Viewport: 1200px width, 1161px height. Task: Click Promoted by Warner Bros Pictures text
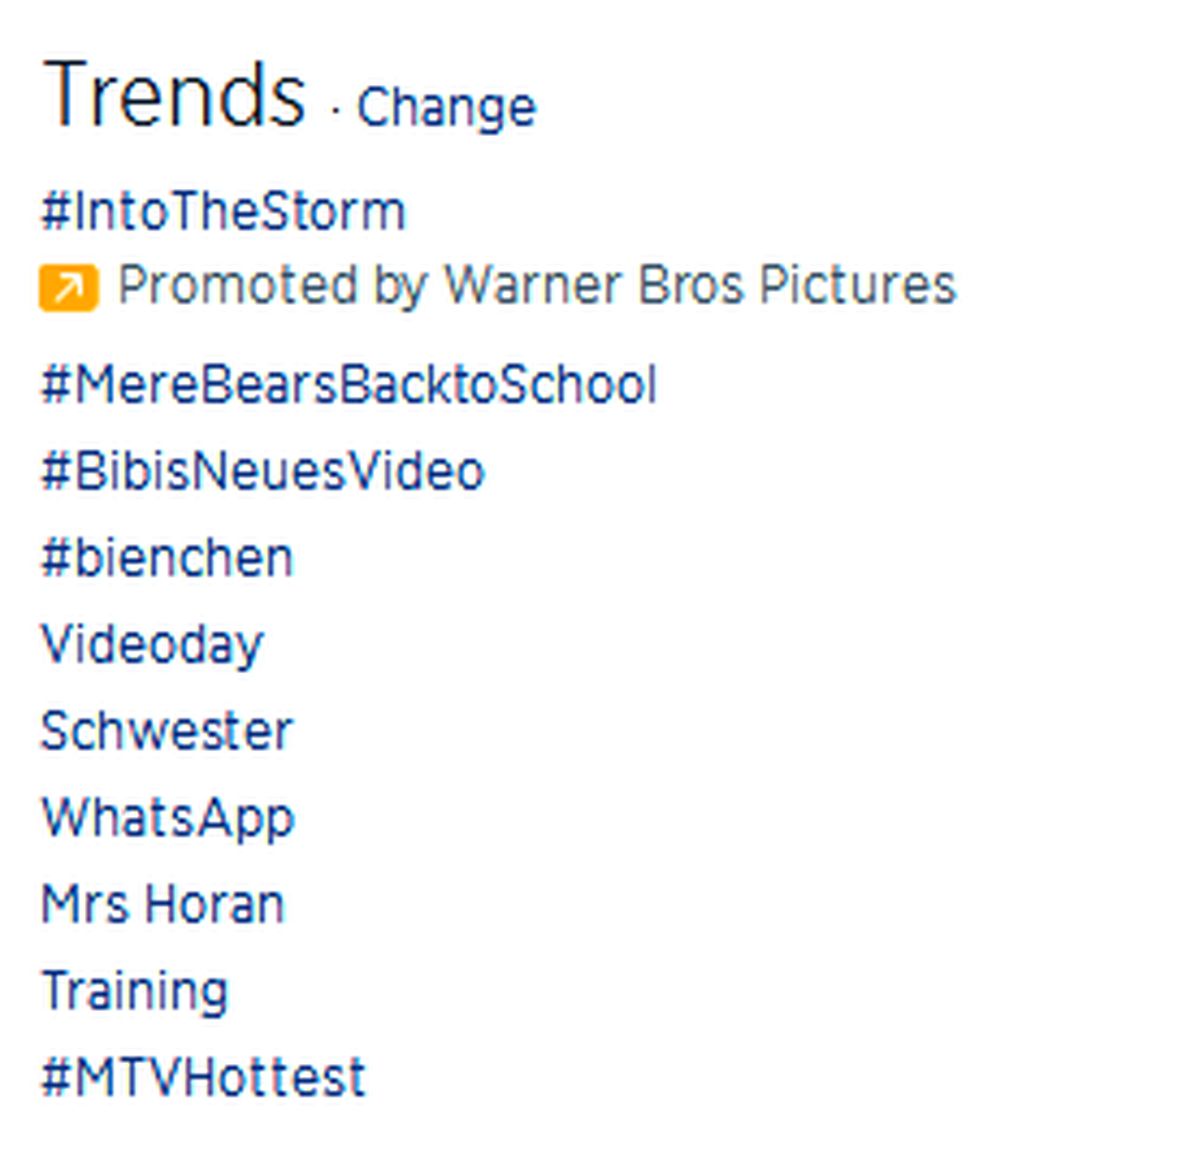pyautogui.click(x=537, y=285)
